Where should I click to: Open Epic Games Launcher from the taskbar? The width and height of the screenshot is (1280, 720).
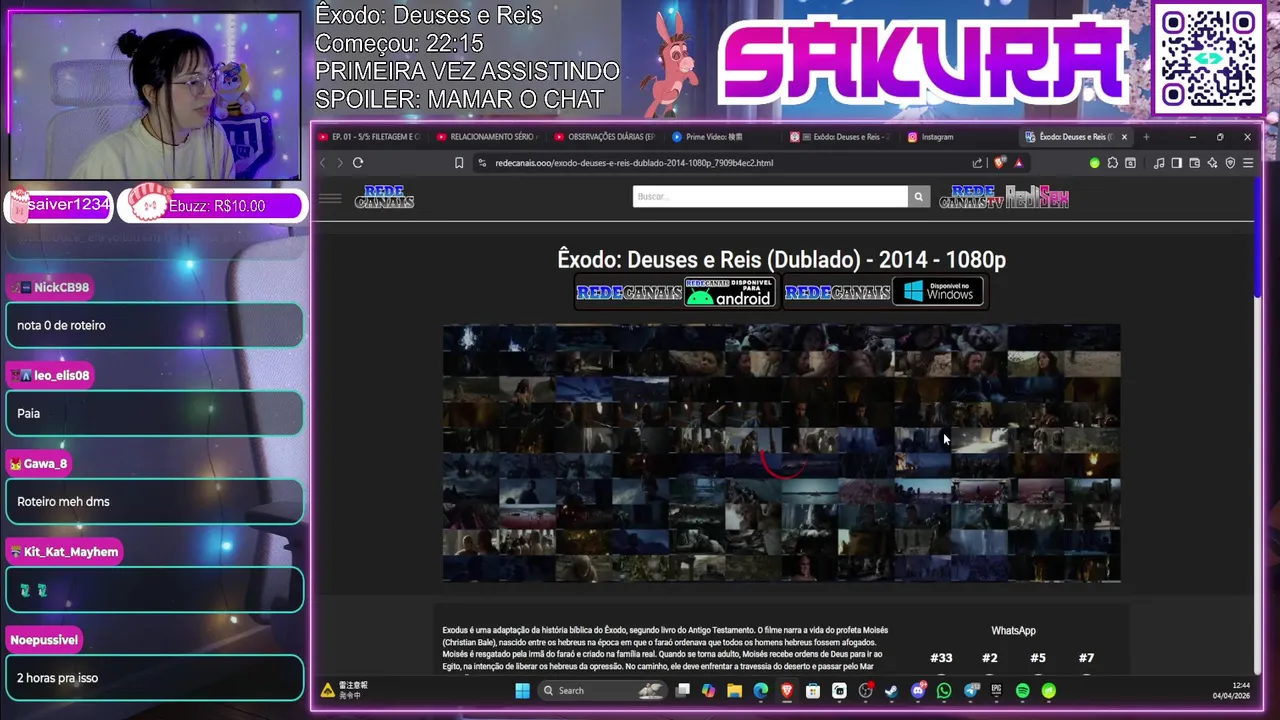pyautogui.click(x=996, y=691)
